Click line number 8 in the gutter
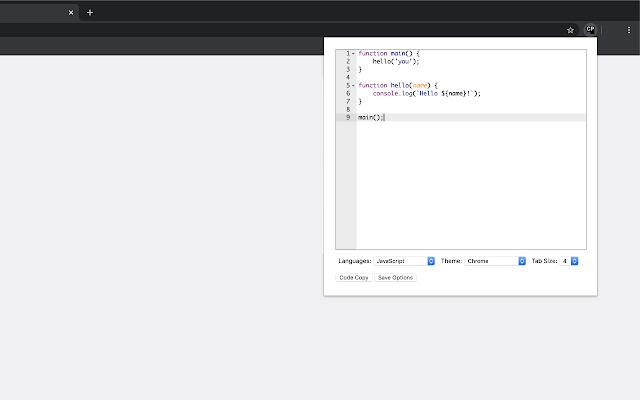 click(x=348, y=109)
